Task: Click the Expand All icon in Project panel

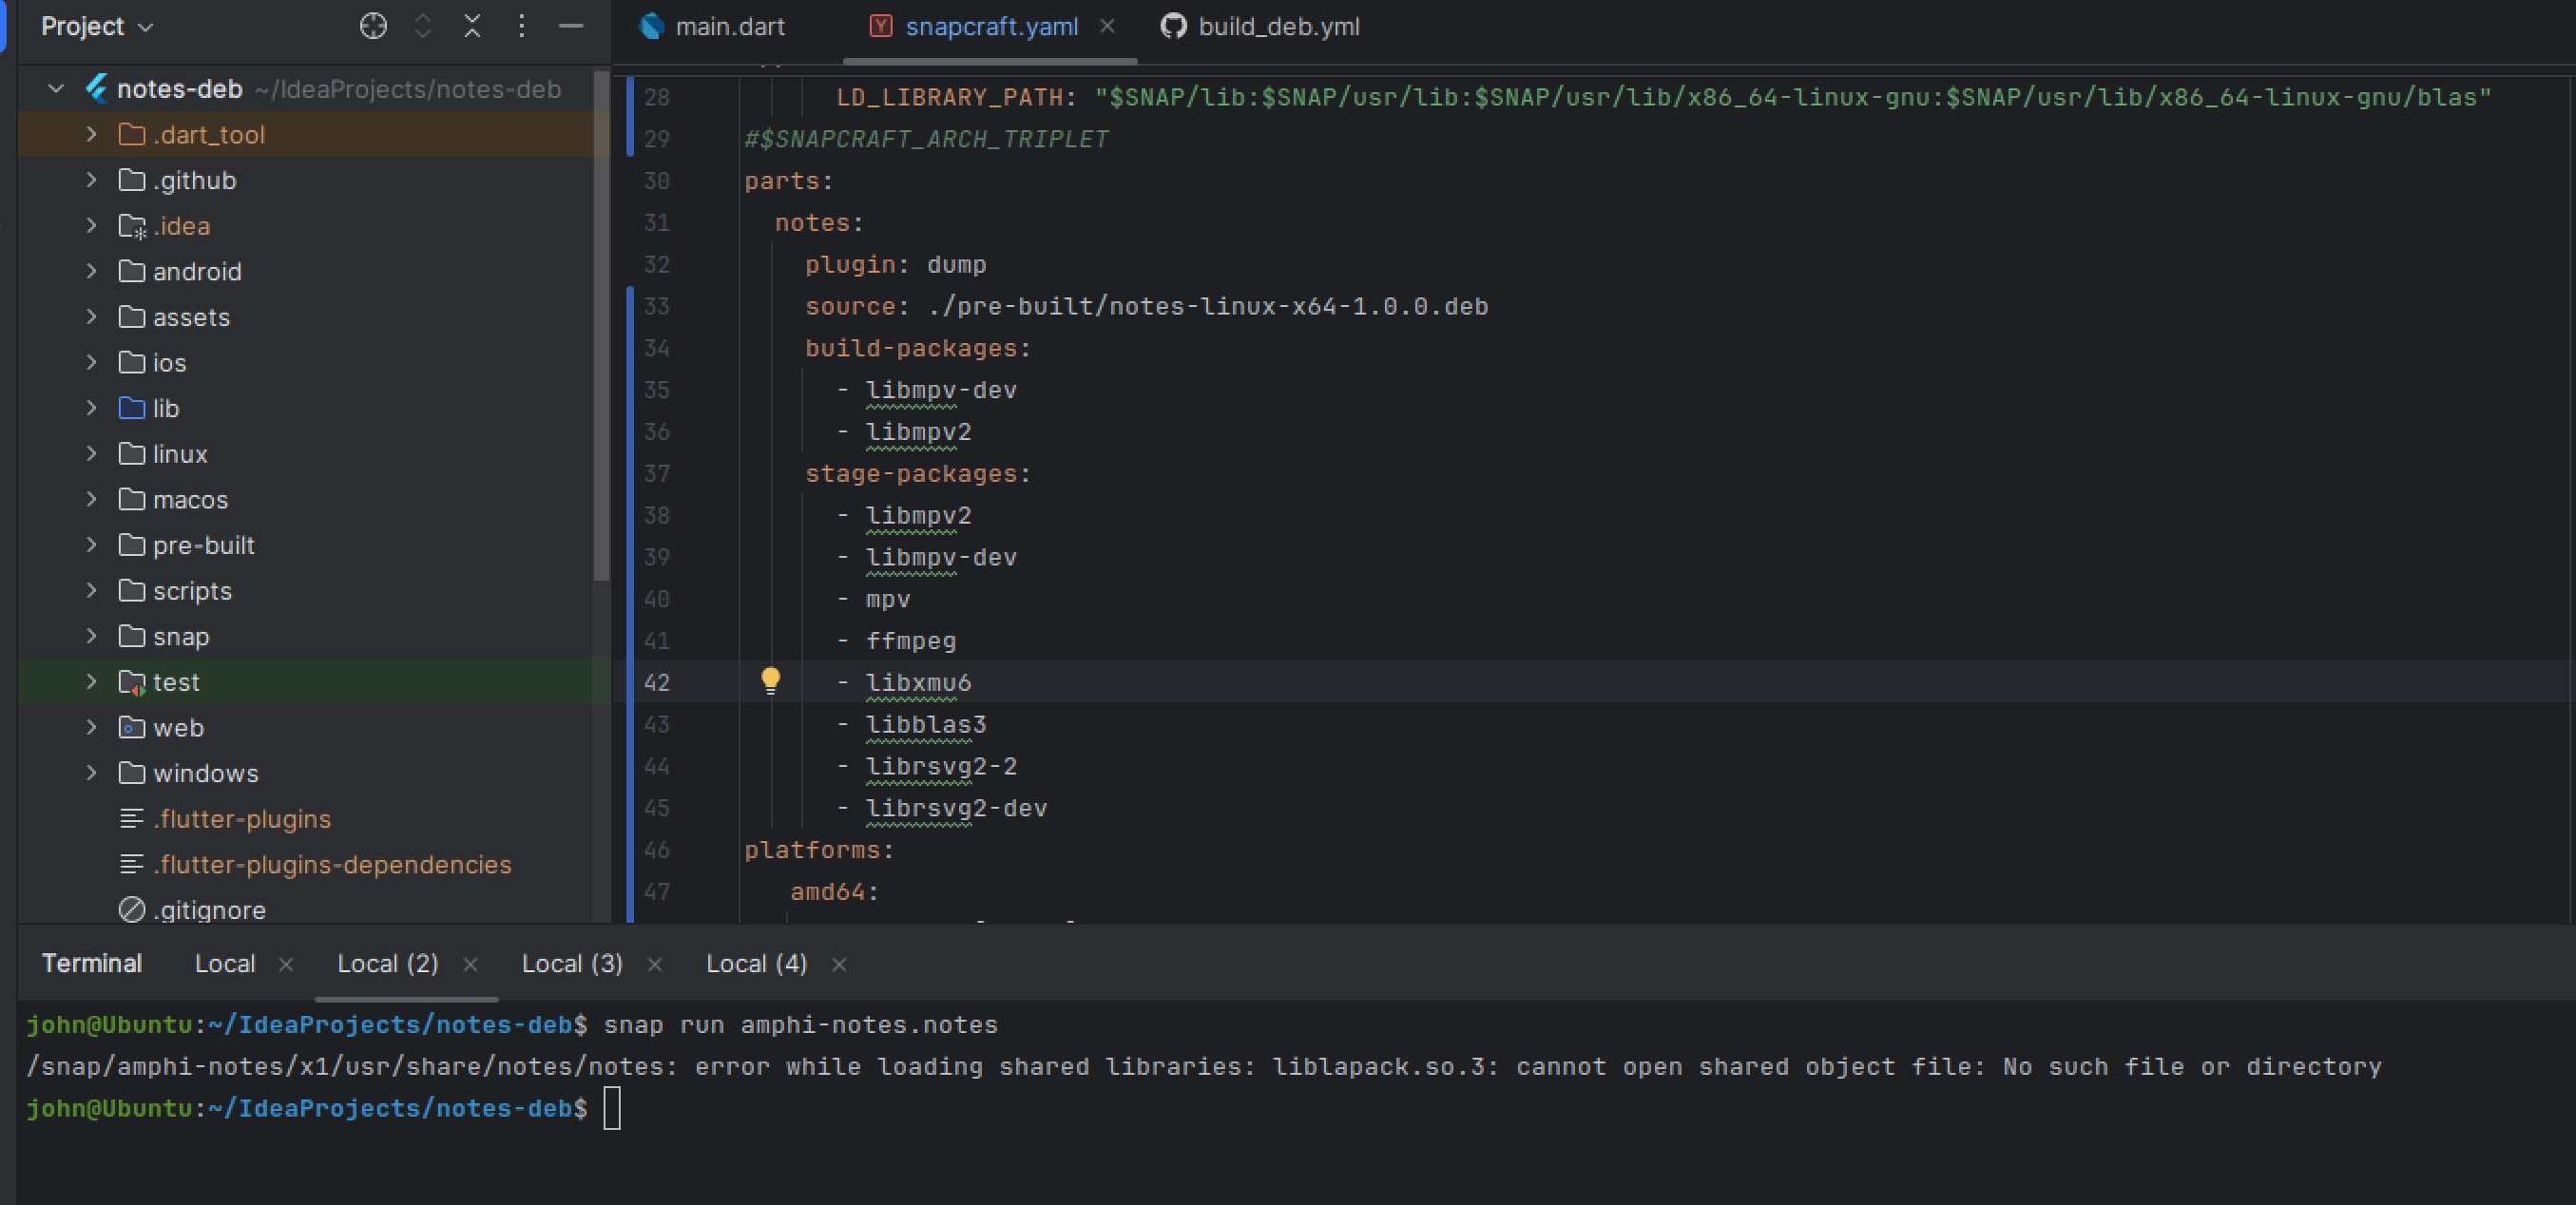Action: pyautogui.click(x=423, y=26)
